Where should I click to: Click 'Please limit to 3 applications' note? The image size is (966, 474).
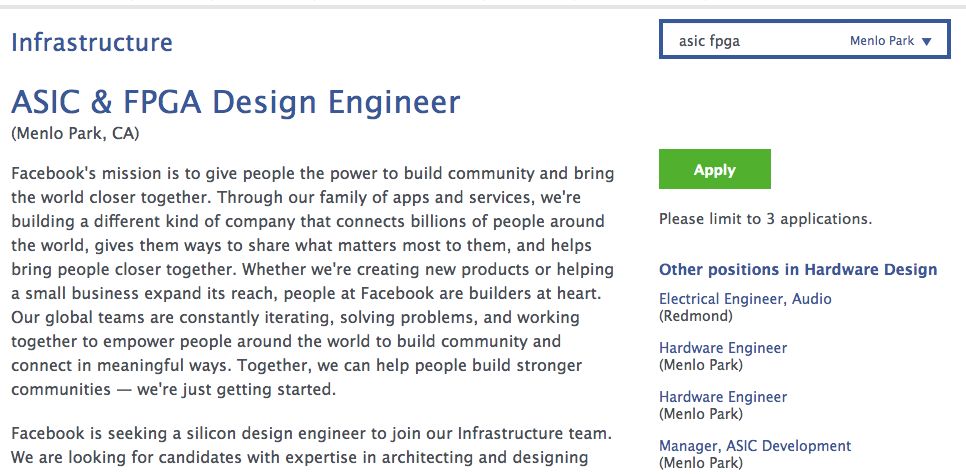point(765,219)
